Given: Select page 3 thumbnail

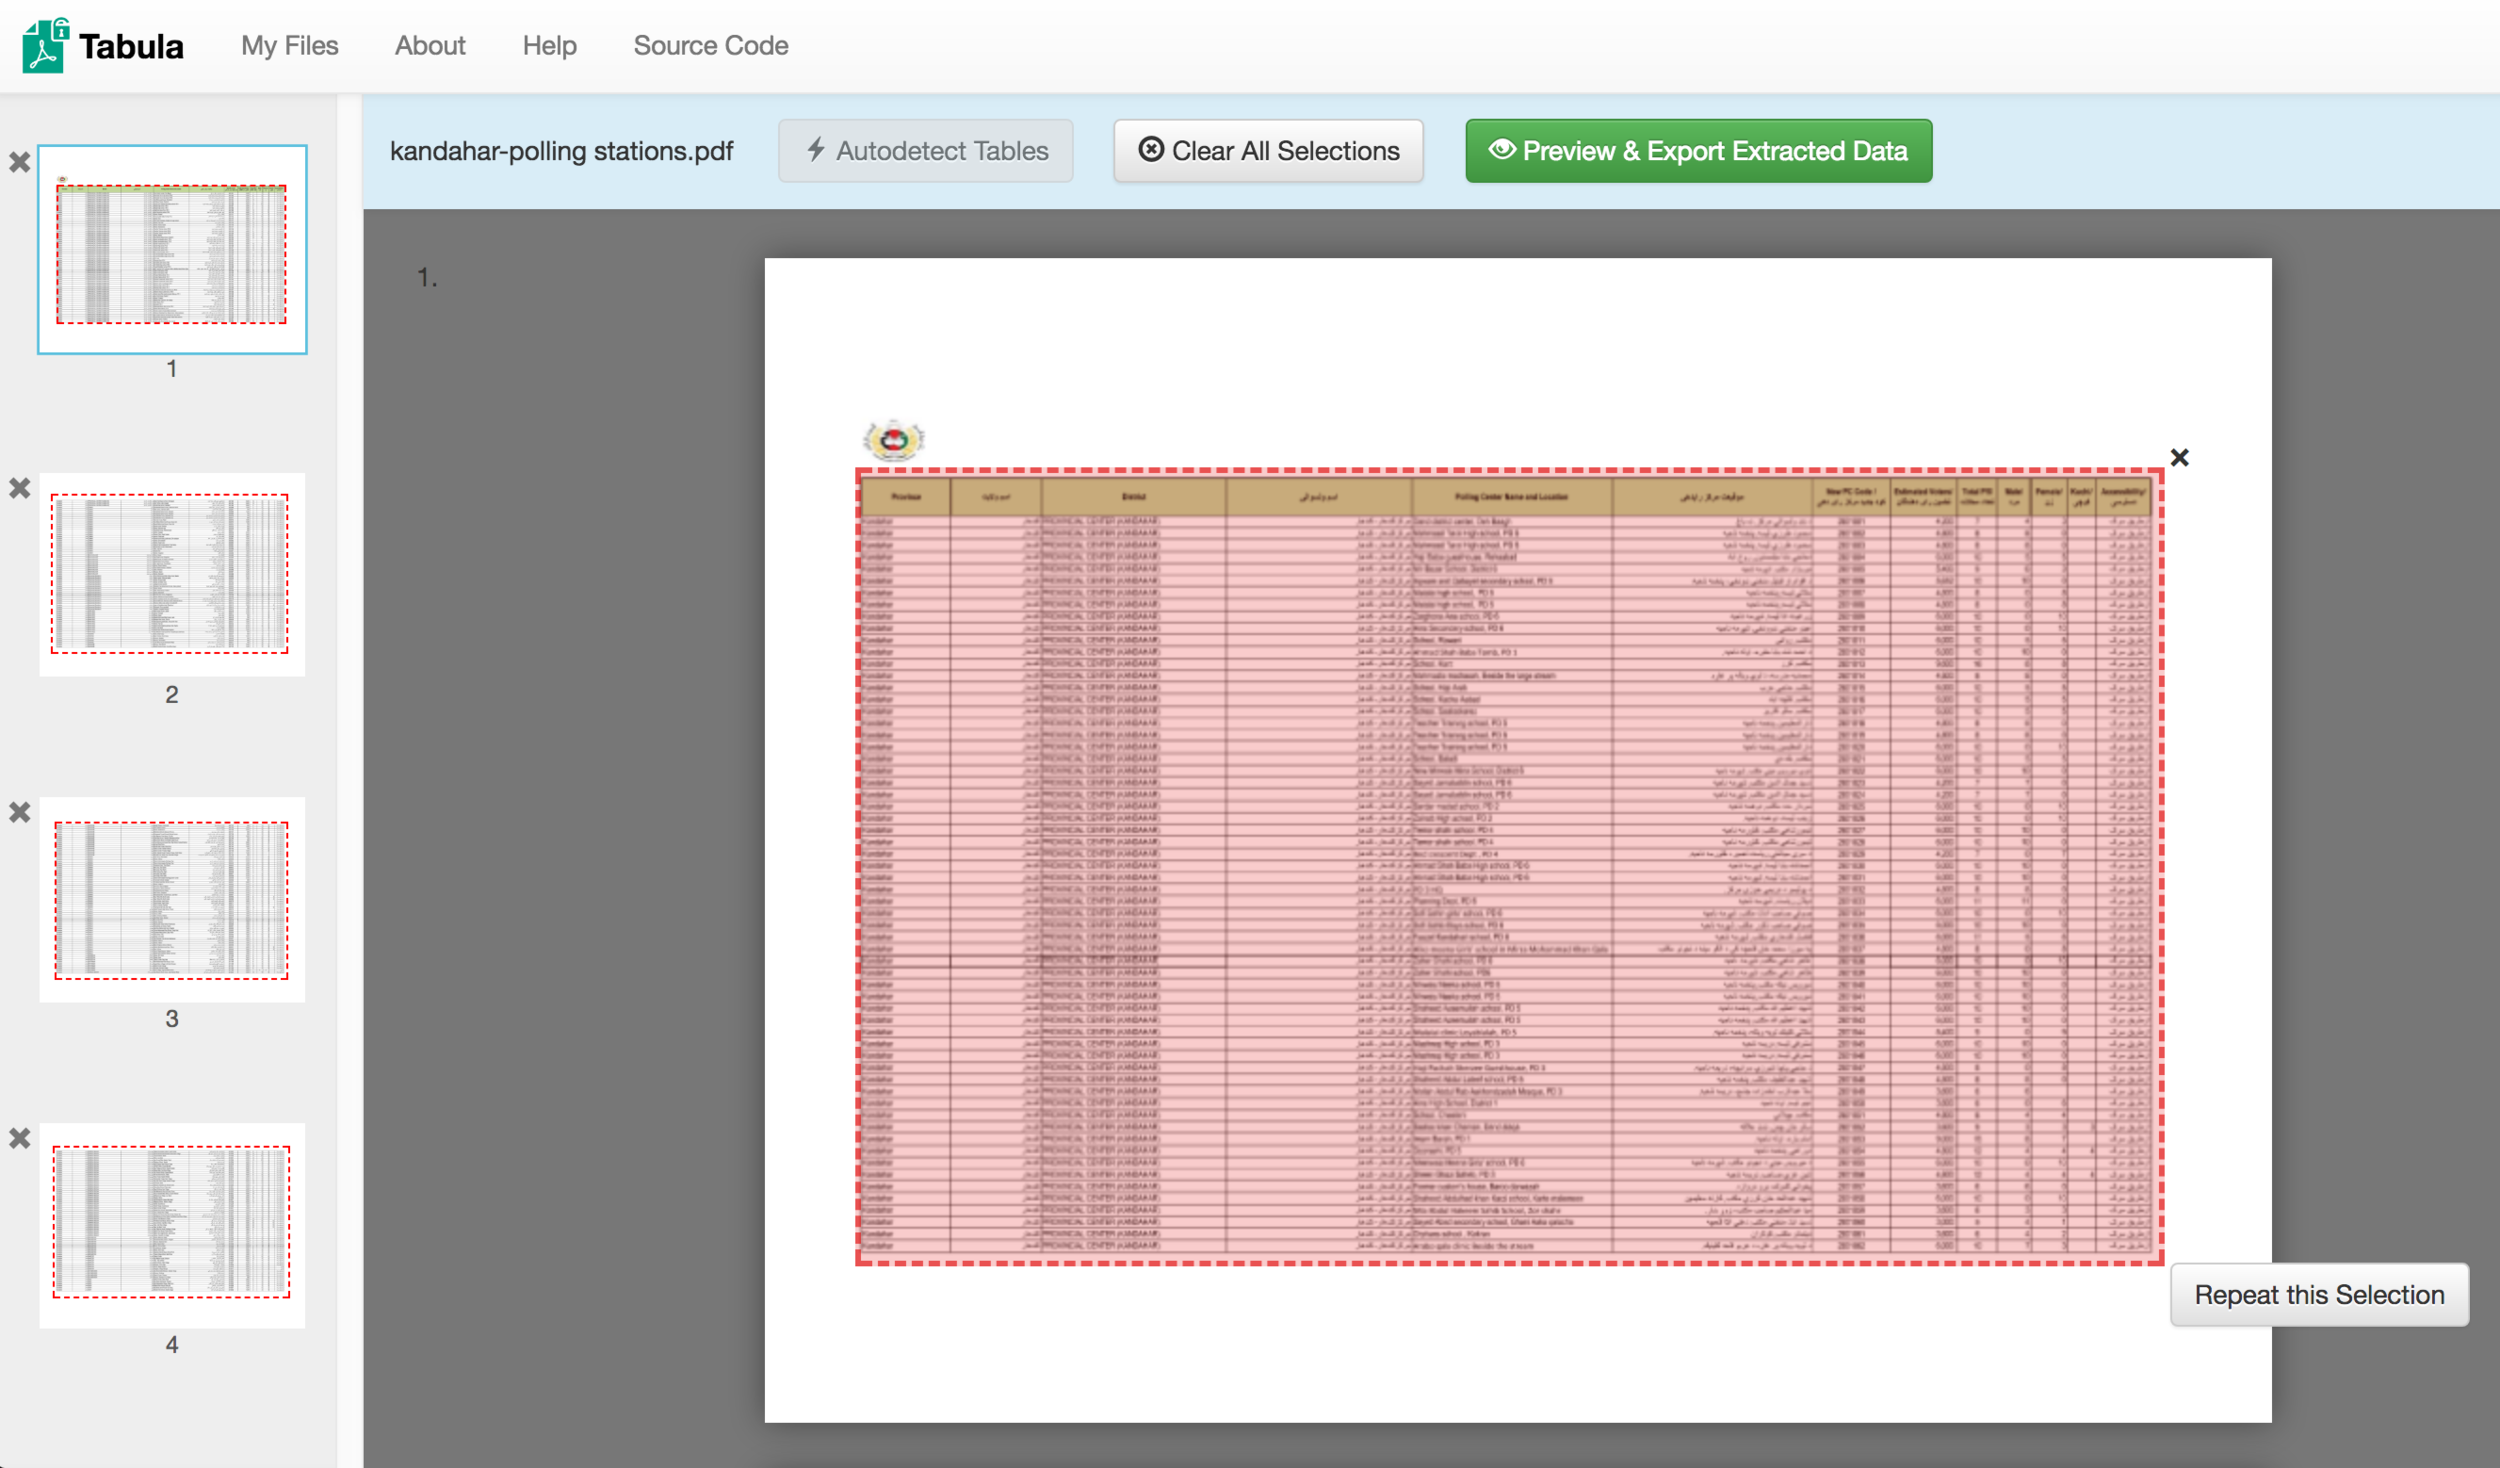Looking at the screenshot, I should point(171,899).
